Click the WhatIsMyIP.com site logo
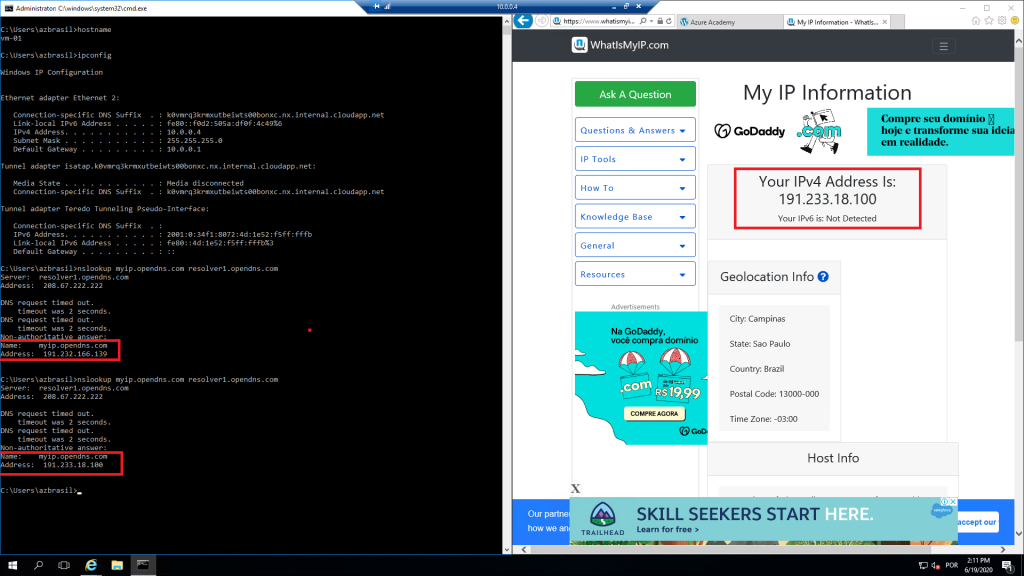 tap(620, 45)
